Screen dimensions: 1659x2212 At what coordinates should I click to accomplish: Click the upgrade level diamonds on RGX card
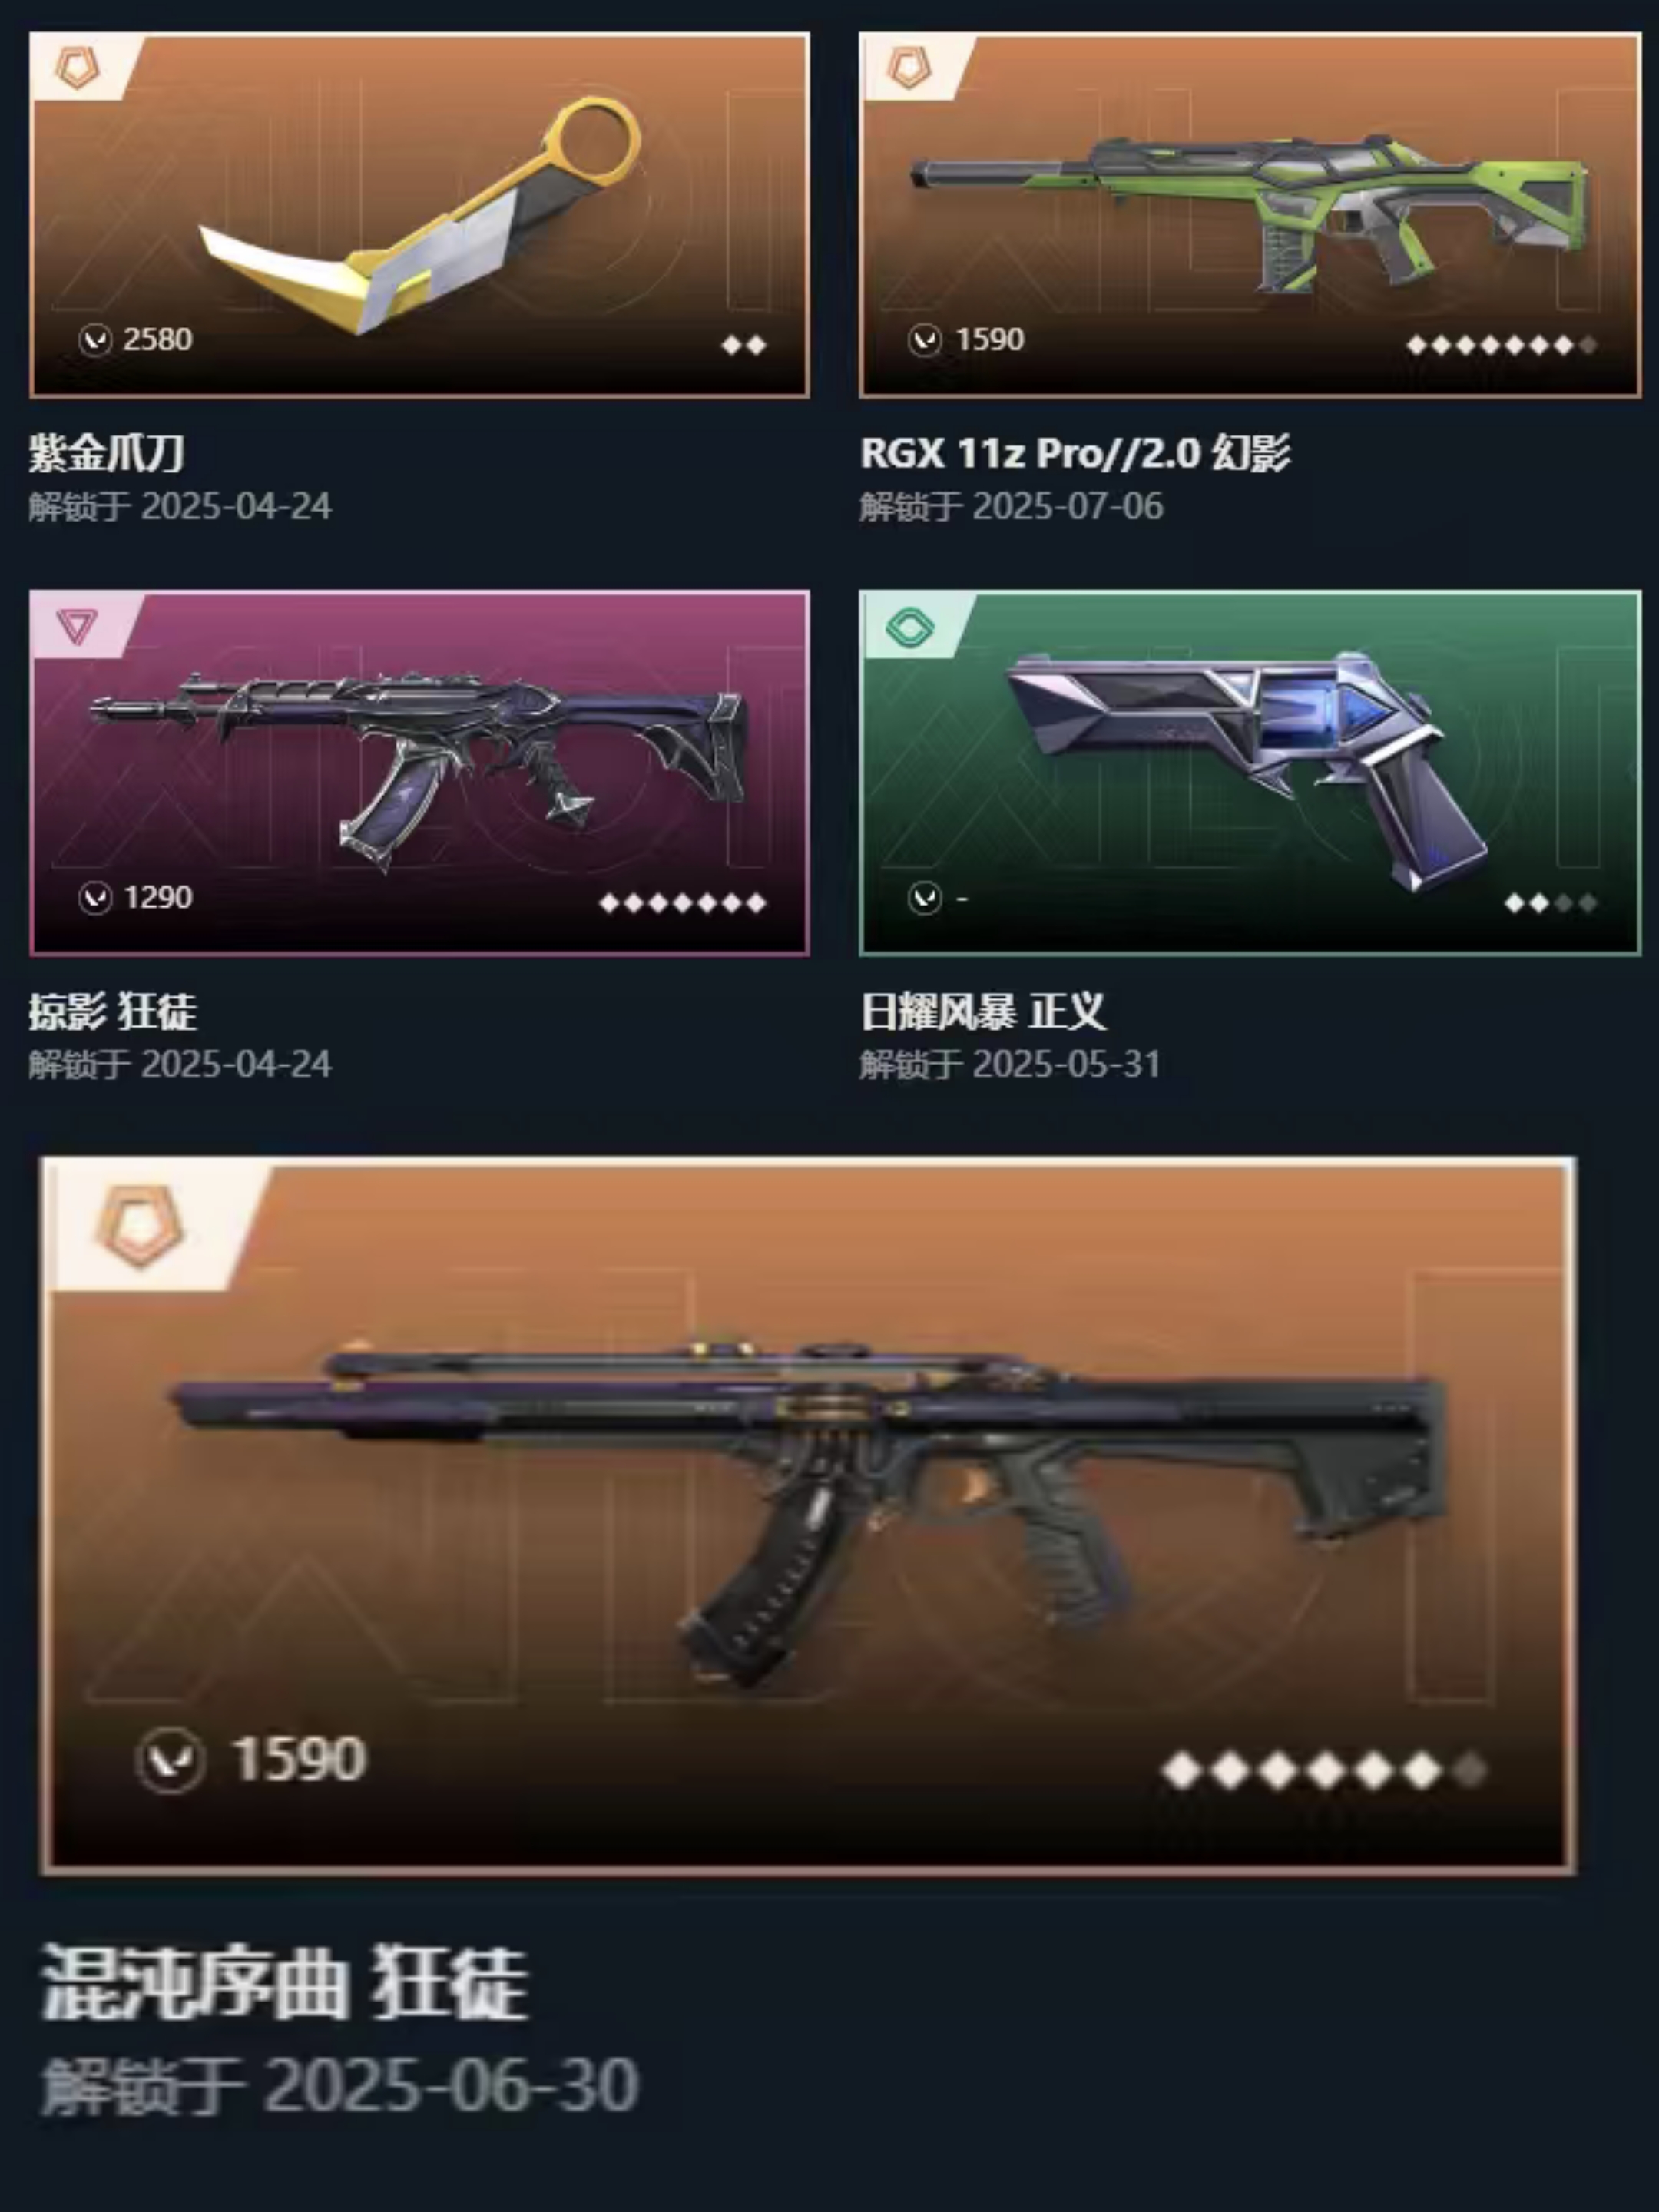point(1501,345)
